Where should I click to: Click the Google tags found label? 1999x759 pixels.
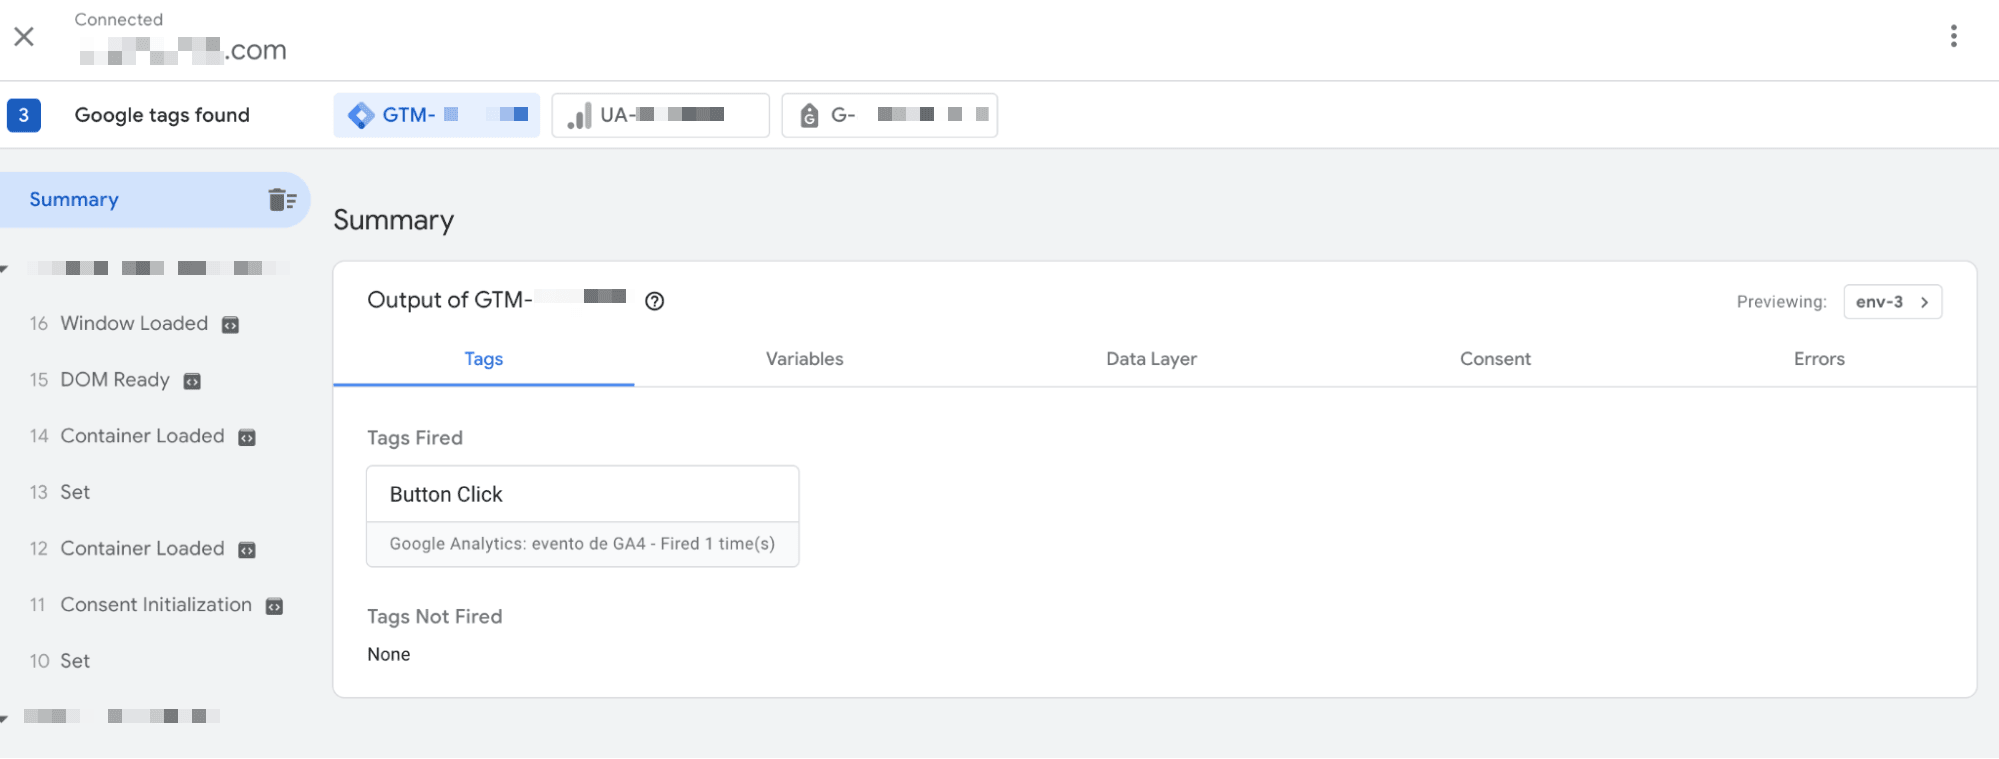(x=162, y=115)
